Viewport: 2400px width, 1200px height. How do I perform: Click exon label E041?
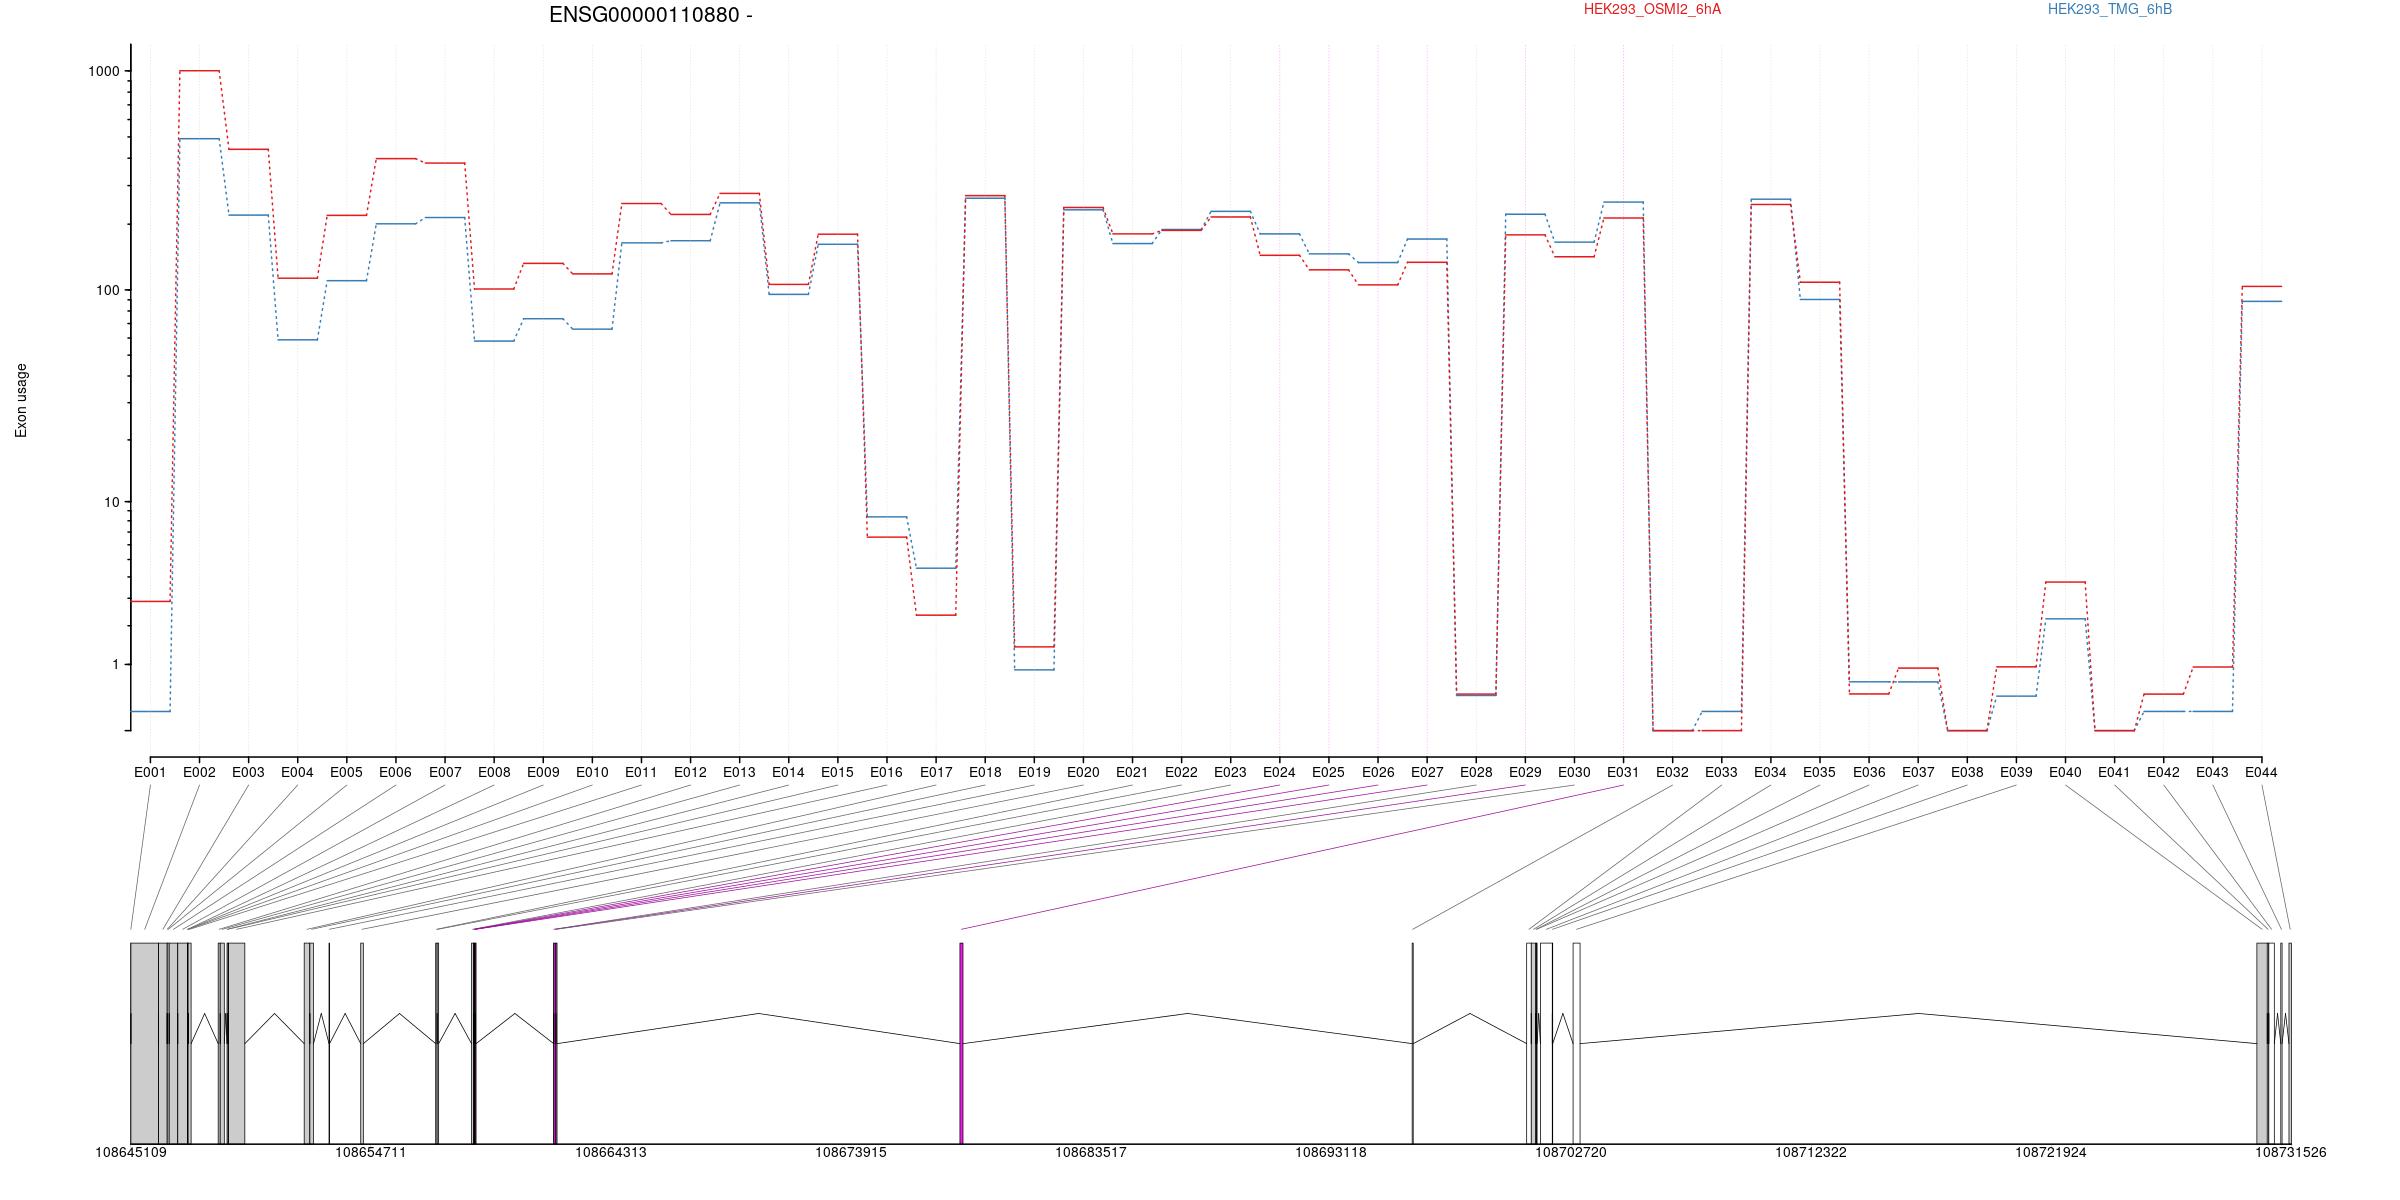2114,772
